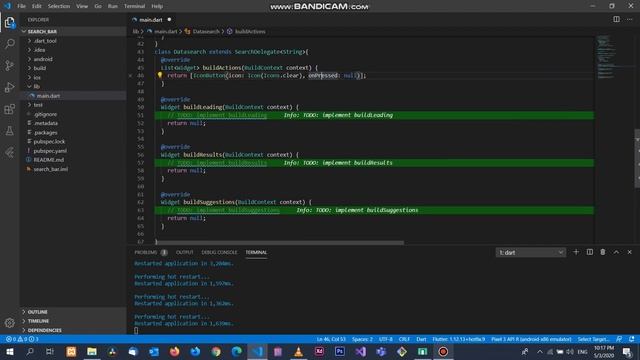Open the File menu
The height and width of the screenshot is (360, 640).
[x=21, y=6]
